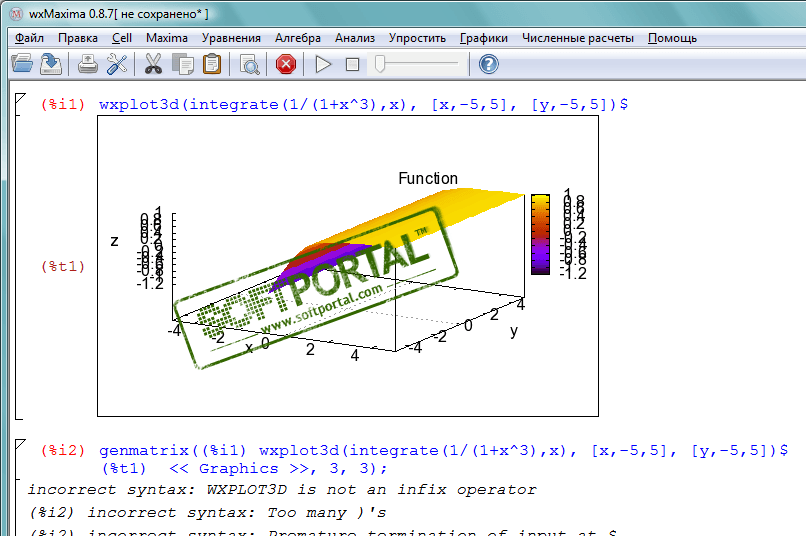Open find dialog with the magnifier icon
The height and width of the screenshot is (536, 806).
tap(249, 65)
